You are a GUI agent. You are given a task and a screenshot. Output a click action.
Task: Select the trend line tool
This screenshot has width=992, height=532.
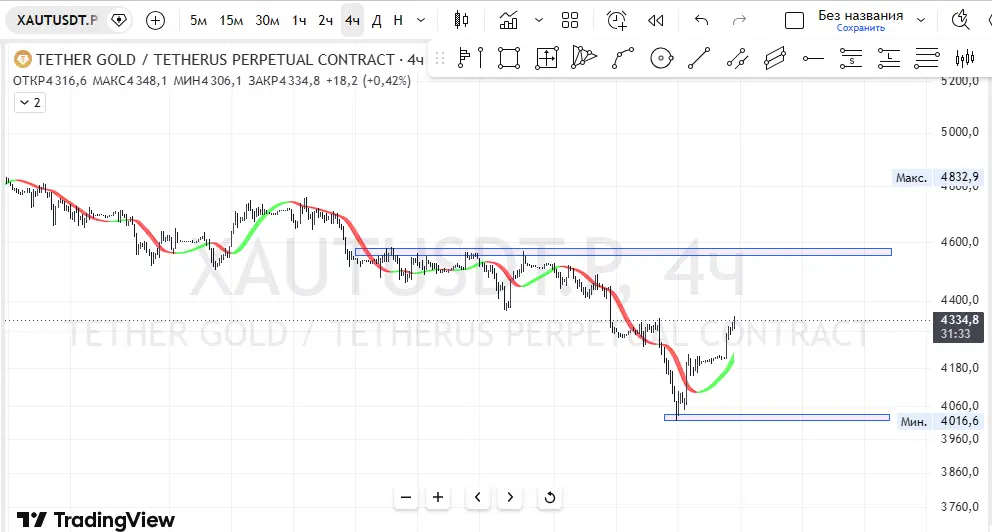(x=699, y=58)
